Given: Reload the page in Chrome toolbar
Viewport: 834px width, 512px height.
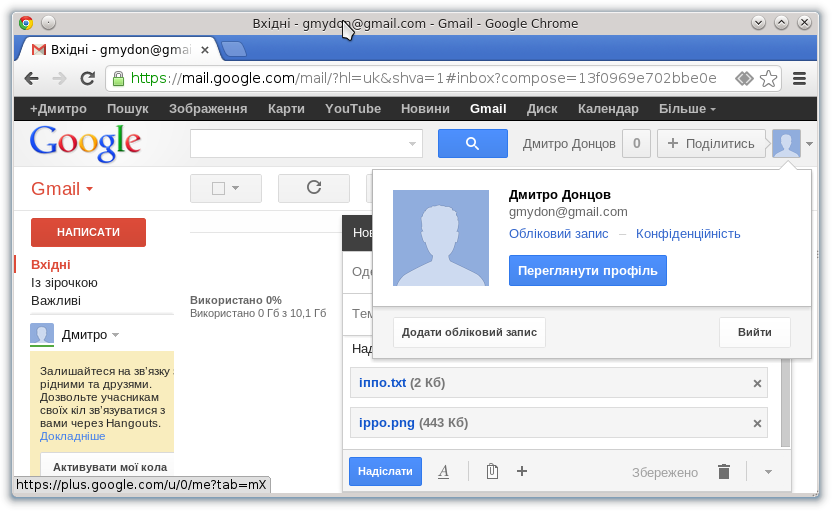Looking at the screenshot, I should (88, 79).
